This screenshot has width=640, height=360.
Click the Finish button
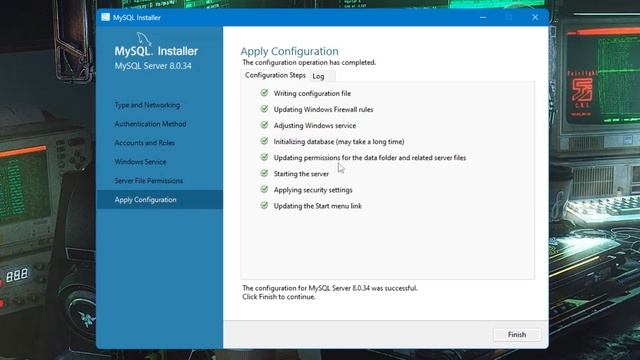[x=517, y=335]
